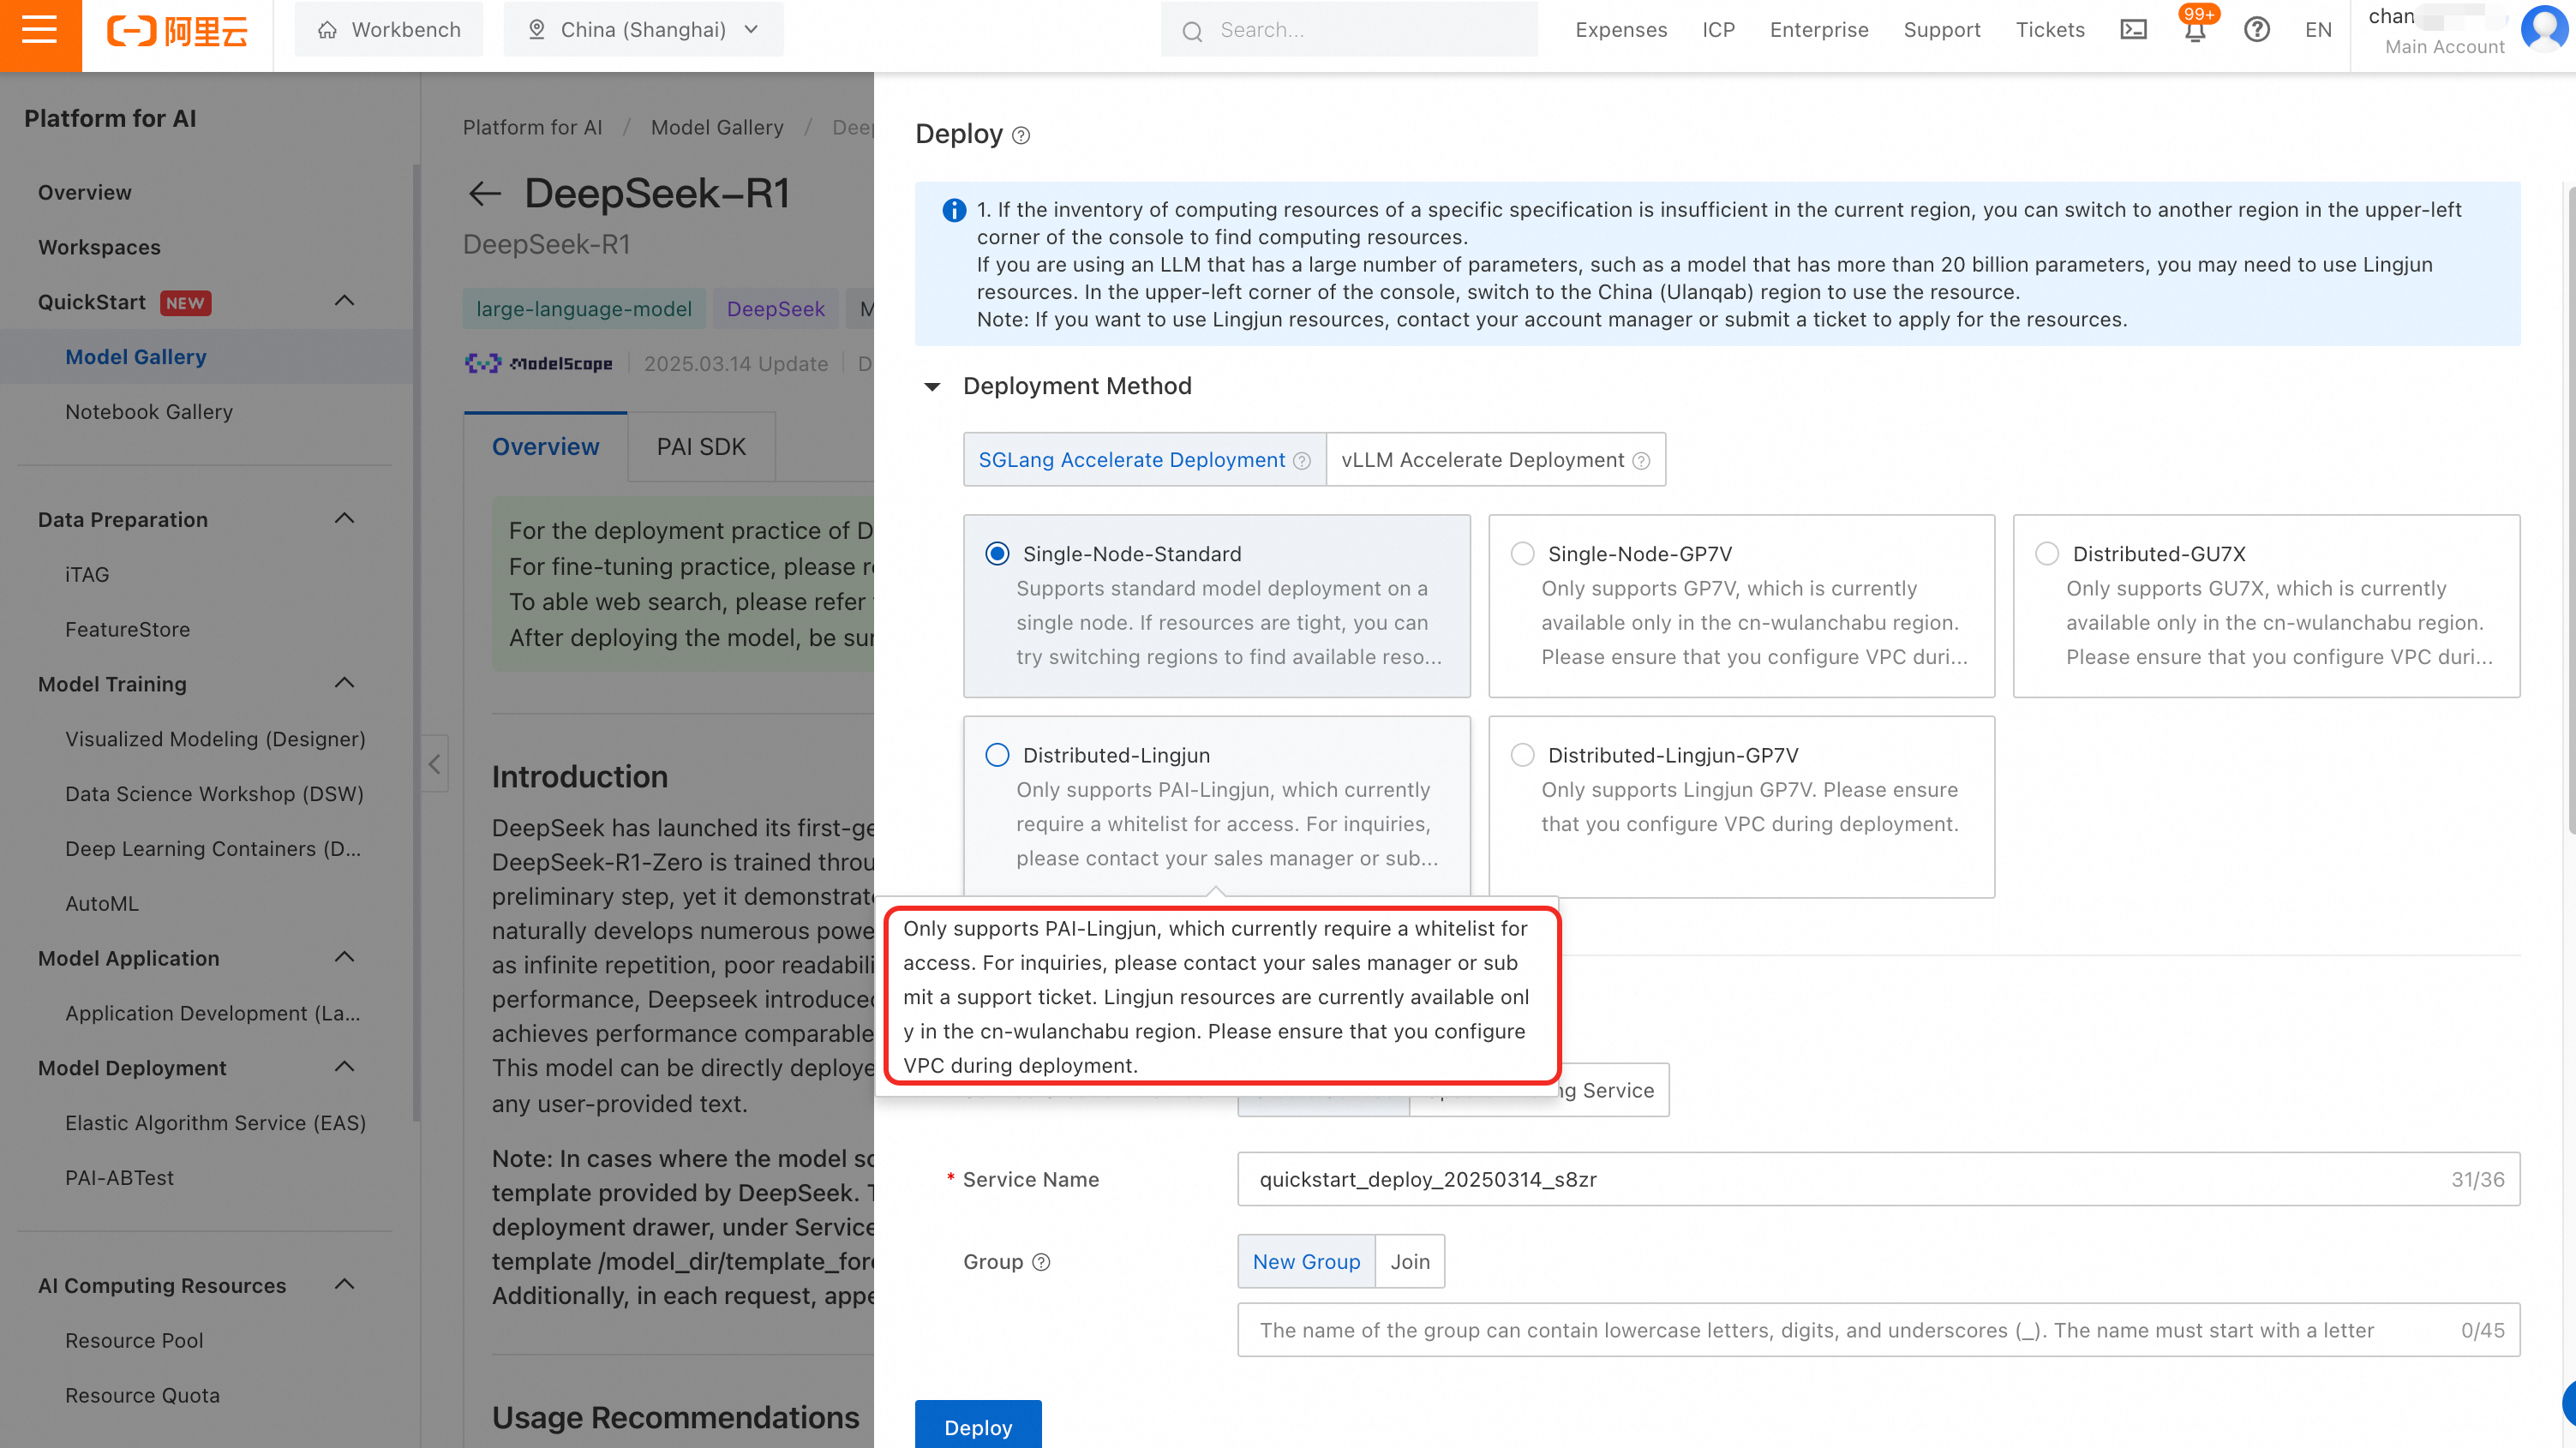This screenshot has height=1448, width=2576.
Task: Click vLLM Accelerate Deployment help icon
Action: point(1640,460)
